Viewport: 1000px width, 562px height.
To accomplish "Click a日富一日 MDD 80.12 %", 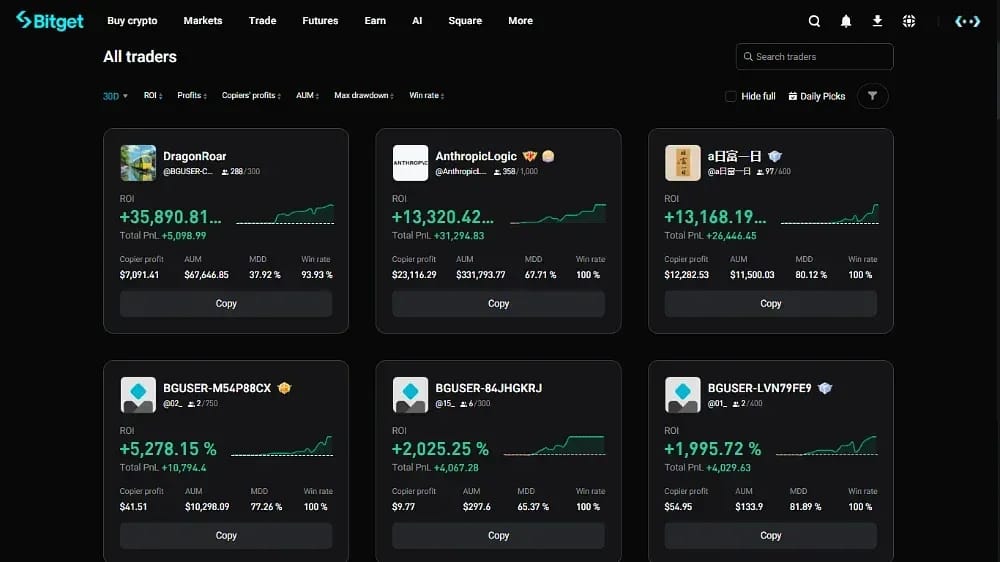I will point(811,275).
